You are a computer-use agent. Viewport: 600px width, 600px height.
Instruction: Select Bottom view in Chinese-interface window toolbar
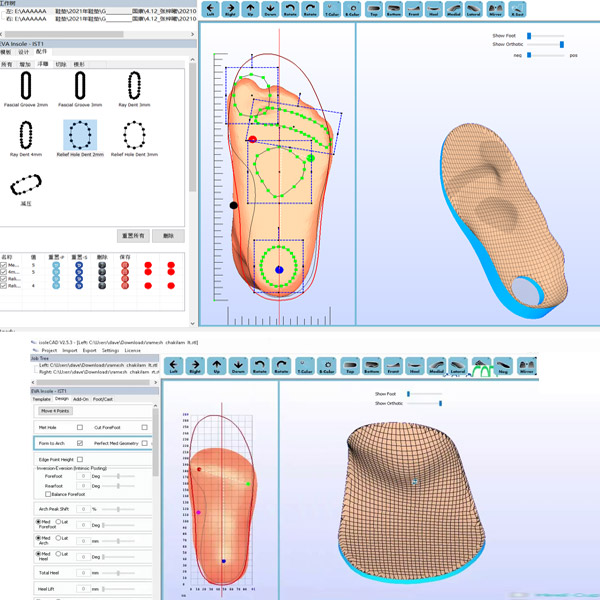click(x=394, y=9)
